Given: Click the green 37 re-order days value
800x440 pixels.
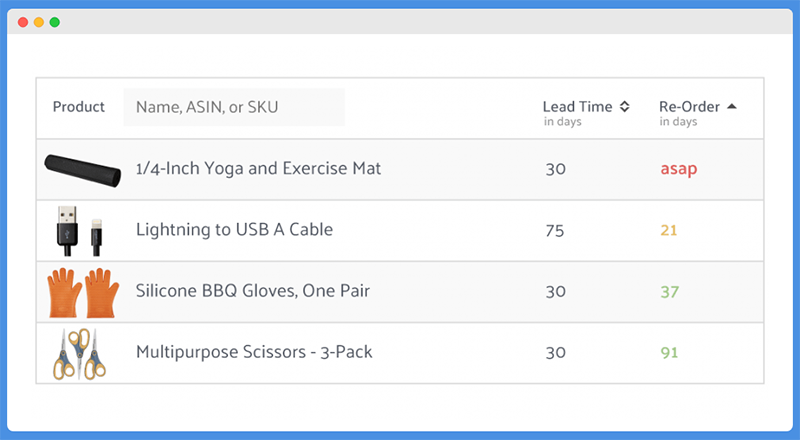Looking at the screenshot, I should pos(669,292).
